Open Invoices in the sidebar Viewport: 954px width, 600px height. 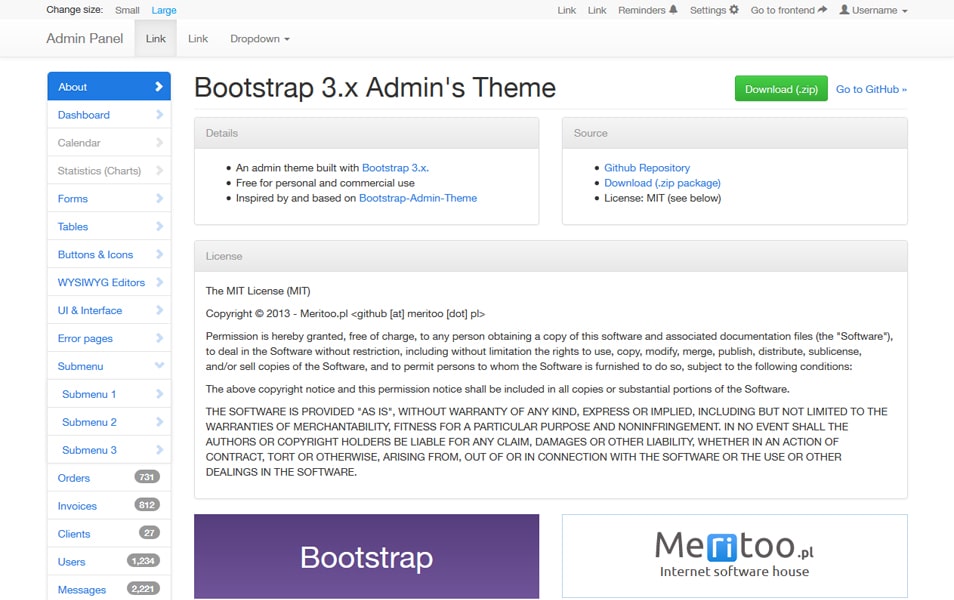(x=109, y=506)
